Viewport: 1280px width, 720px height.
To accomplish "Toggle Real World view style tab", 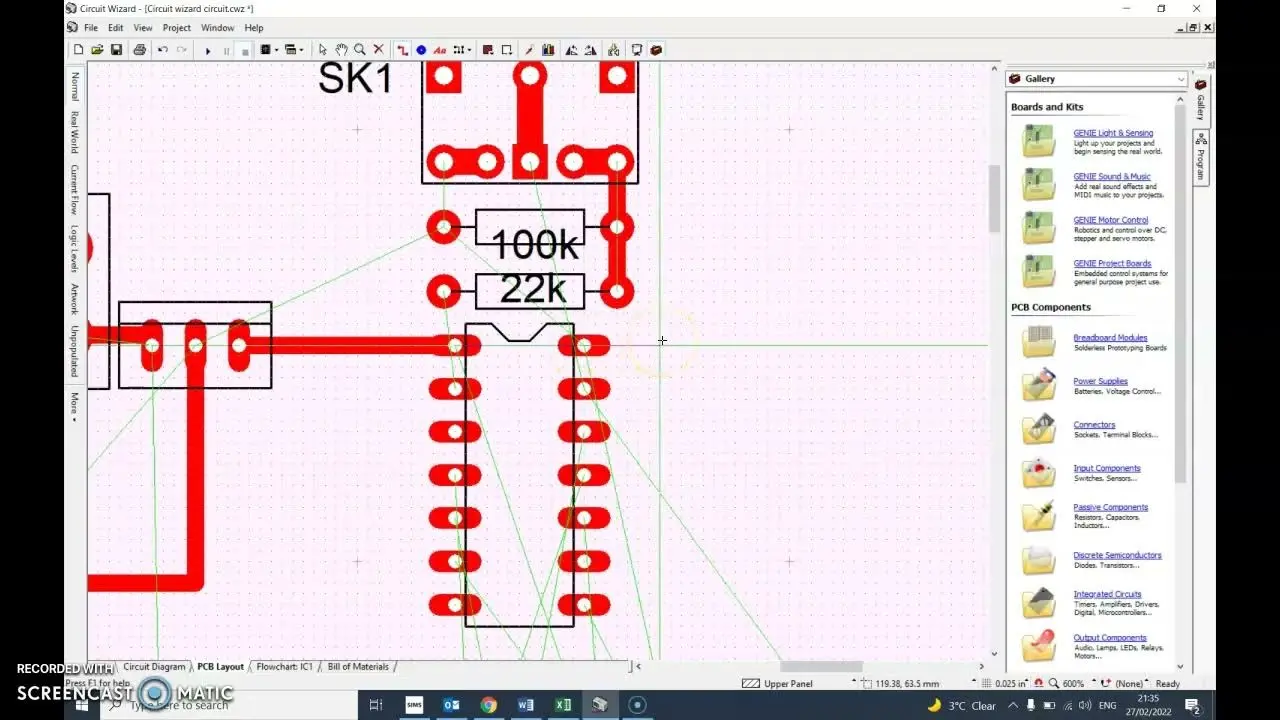I will tap(74, 132).
